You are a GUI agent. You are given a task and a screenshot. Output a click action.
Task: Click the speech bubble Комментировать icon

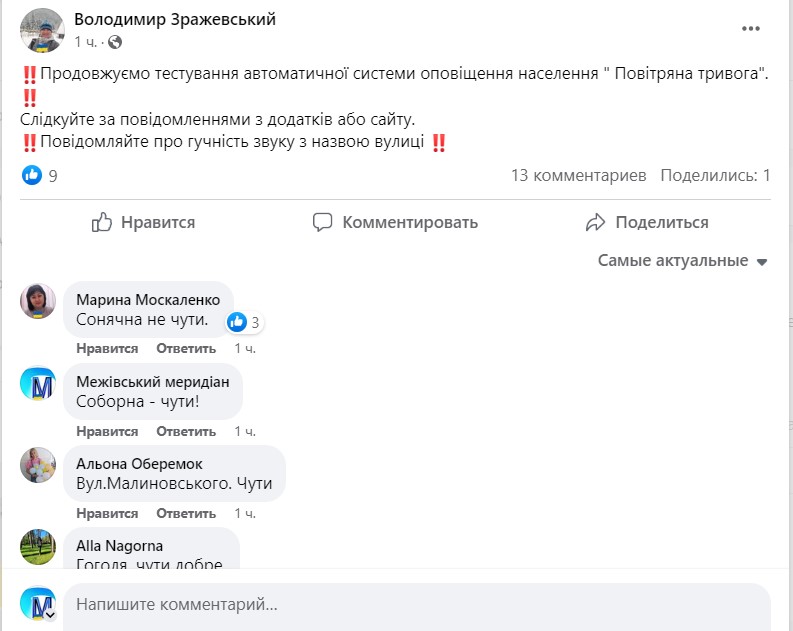coord(322,222)
